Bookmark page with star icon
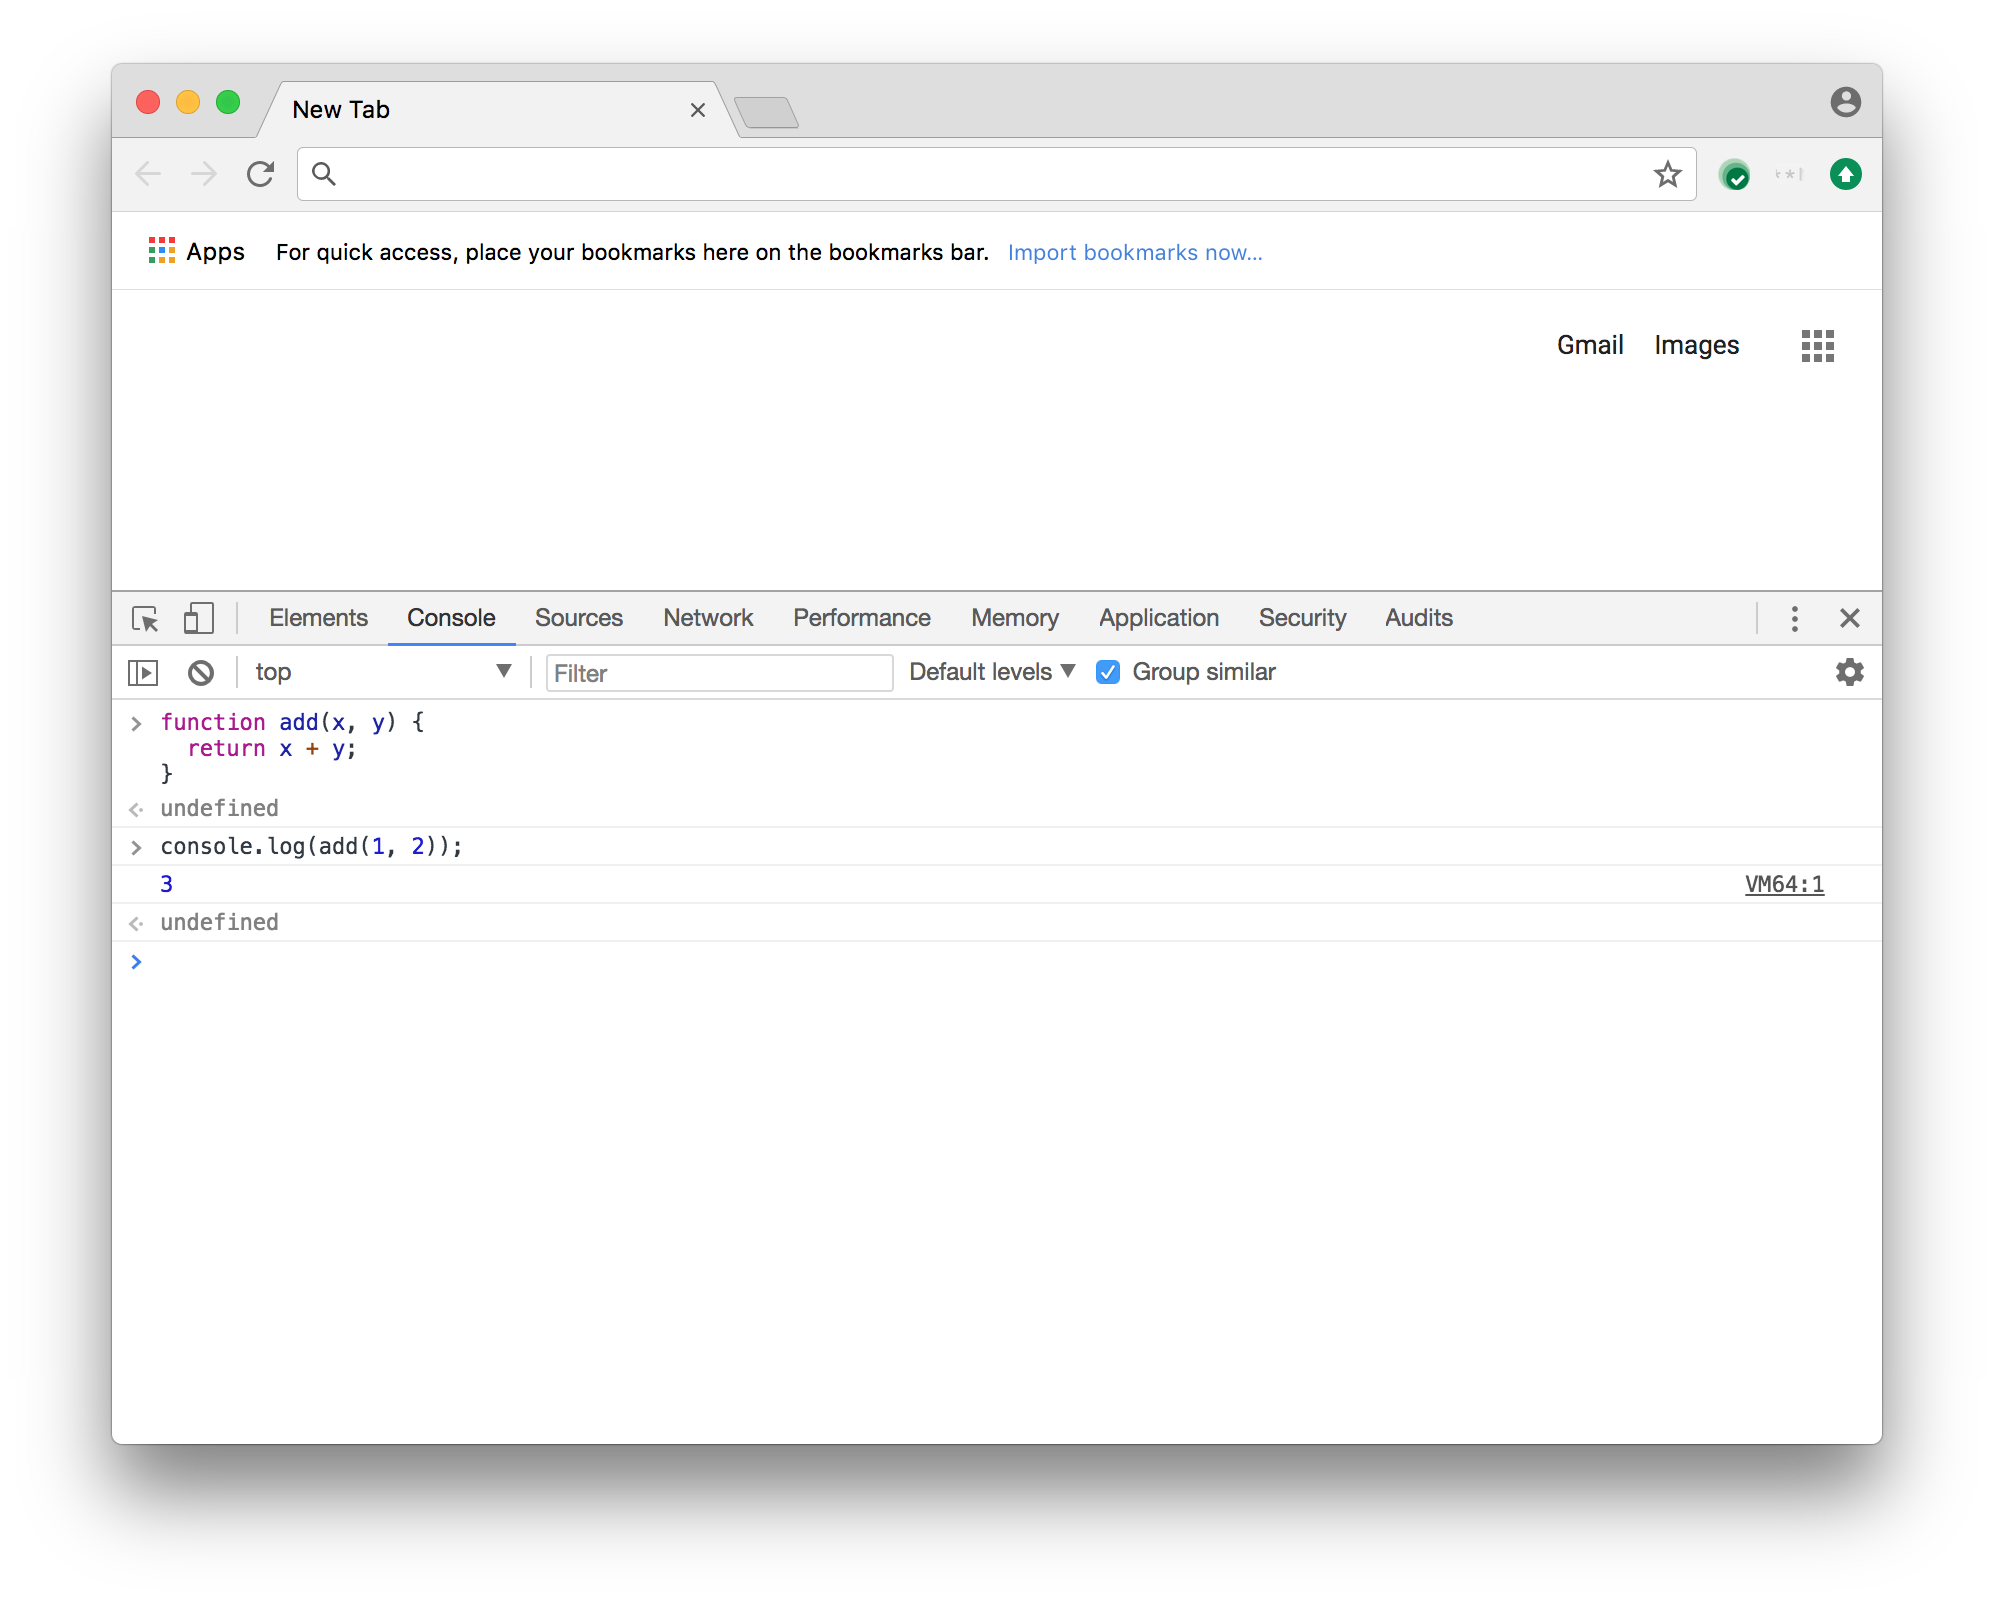1994x1604 pixels. coord(1667,175)
